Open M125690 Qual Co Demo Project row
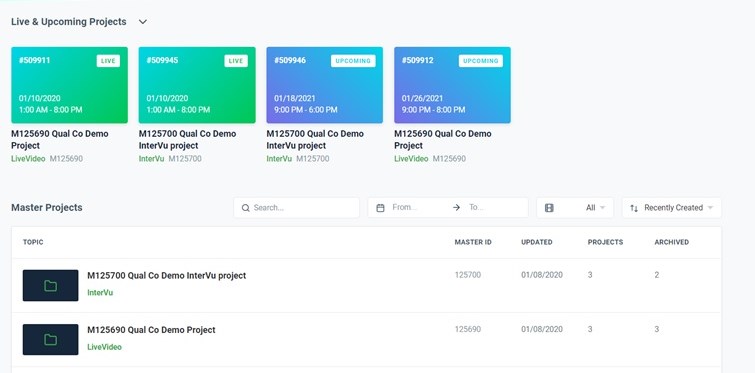The image size is (755, 373). 366,340
